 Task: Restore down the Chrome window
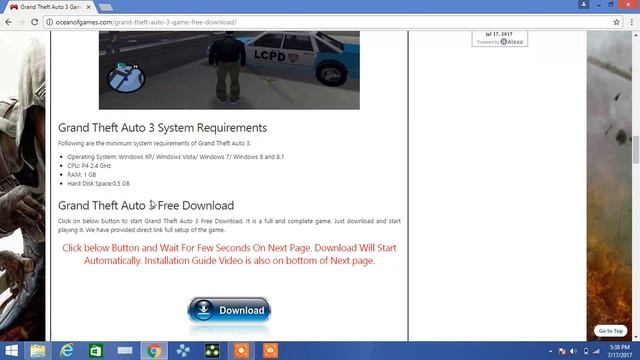tap(611, 4)
